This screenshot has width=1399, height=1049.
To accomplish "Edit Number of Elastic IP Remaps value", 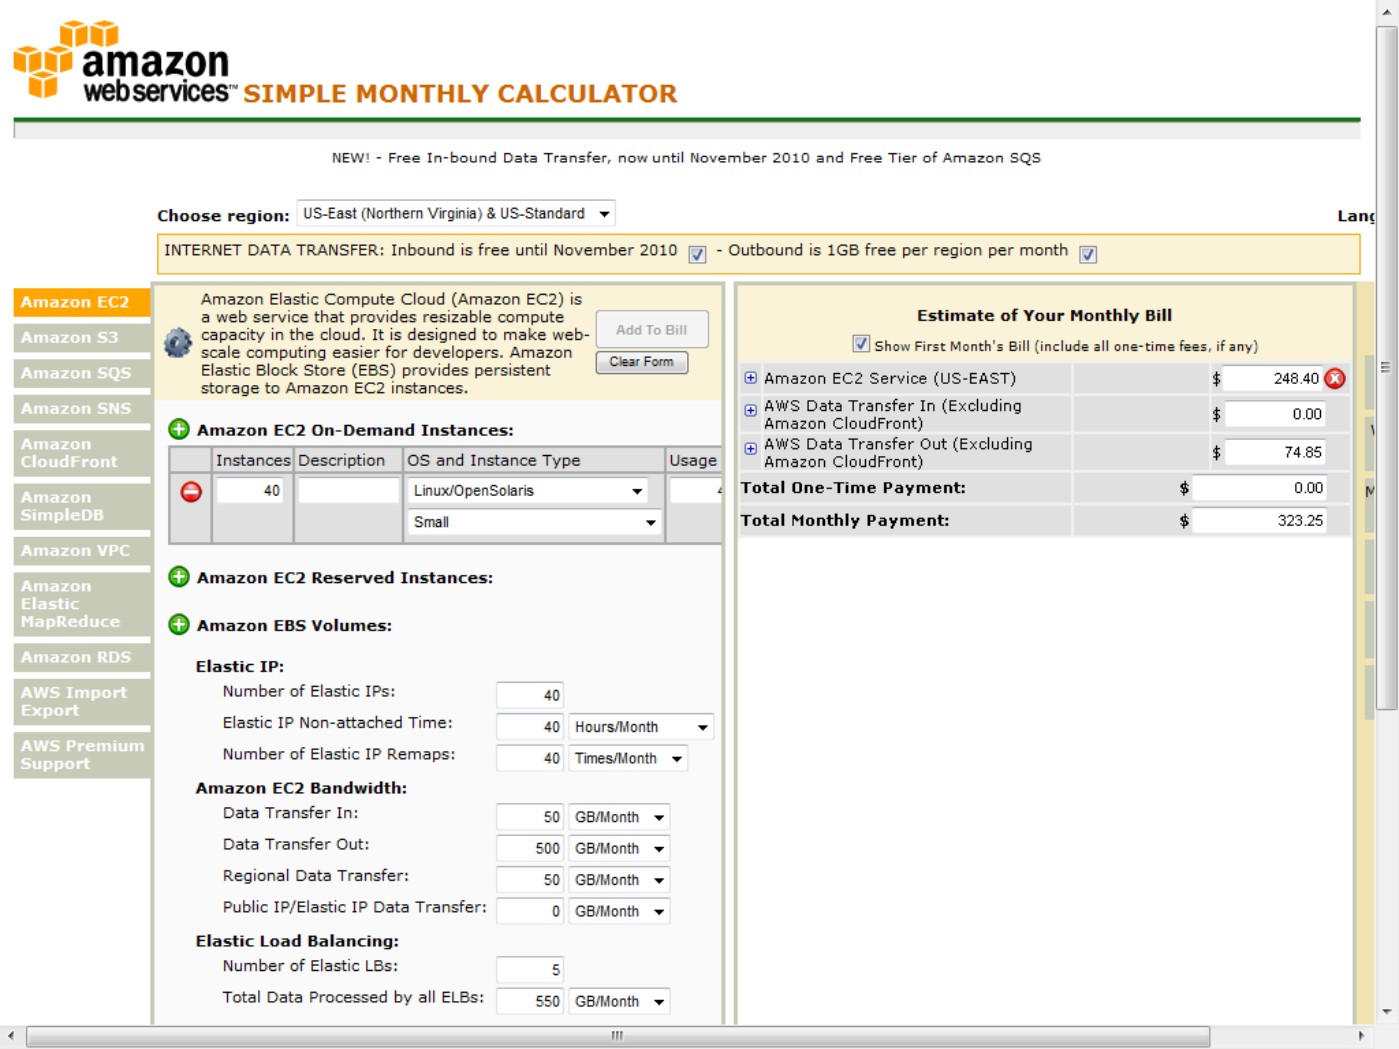I will (530, 758).
